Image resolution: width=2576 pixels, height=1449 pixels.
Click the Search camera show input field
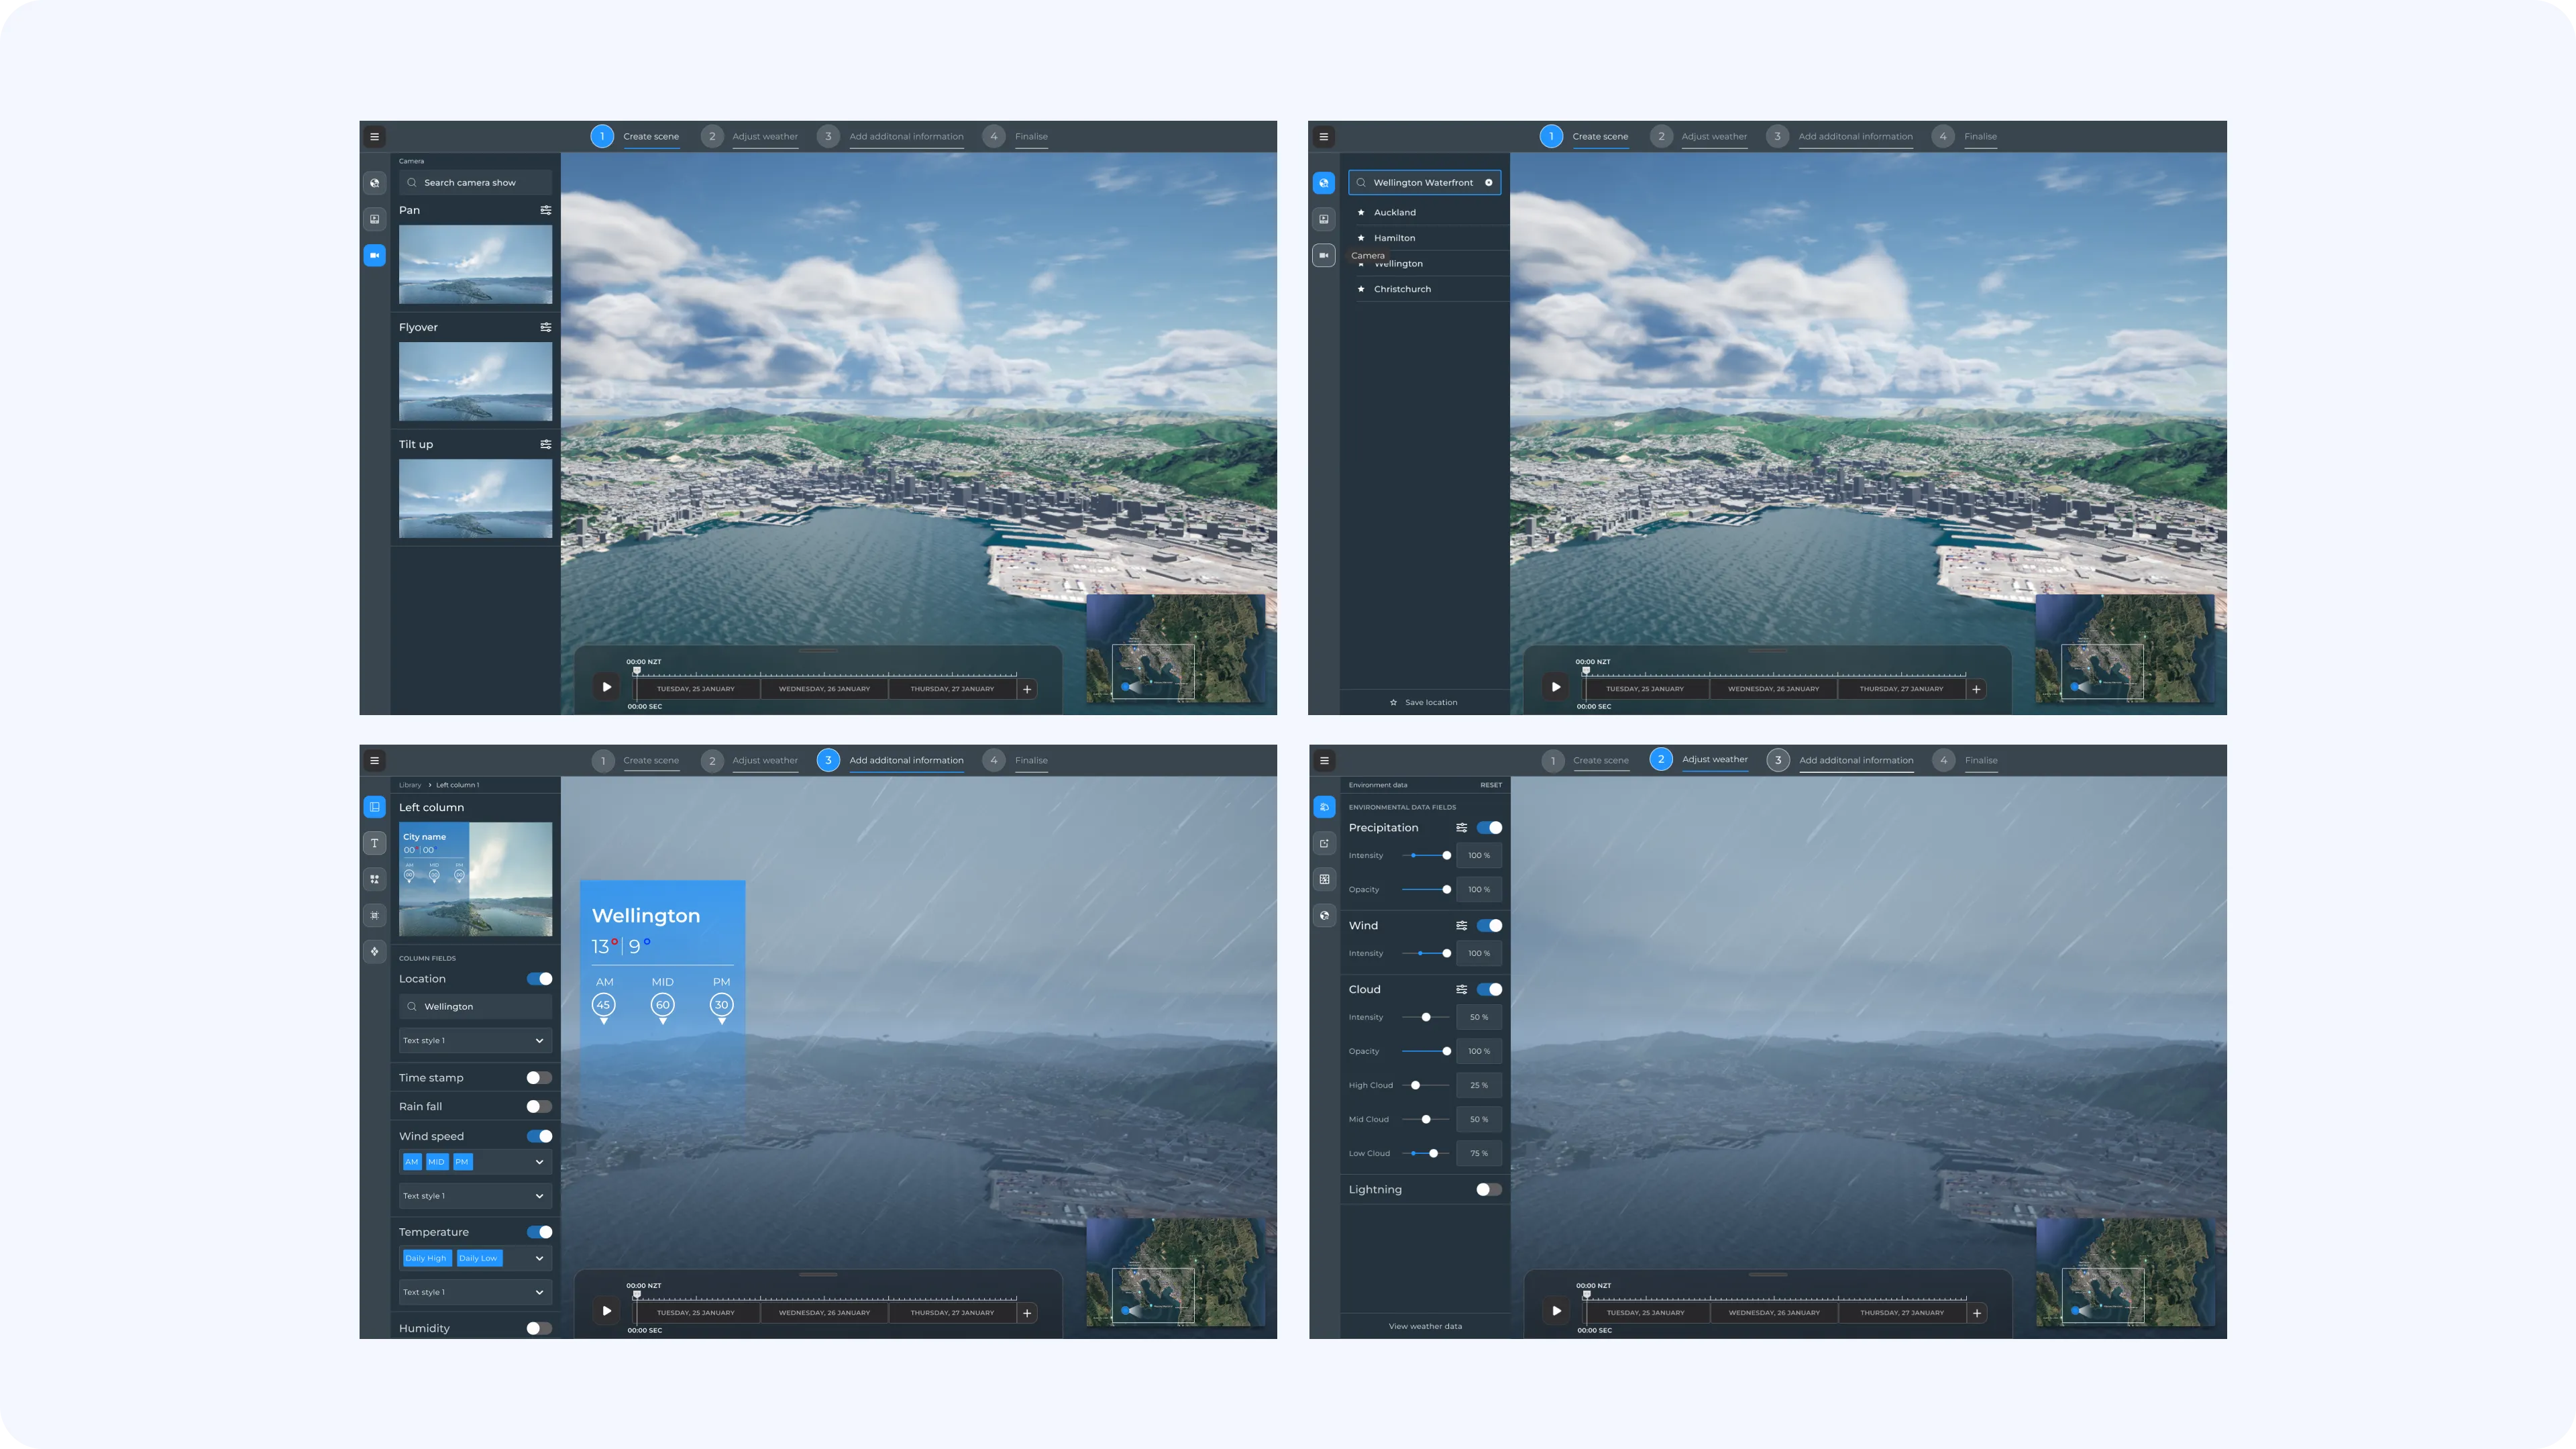pos(475,183)
